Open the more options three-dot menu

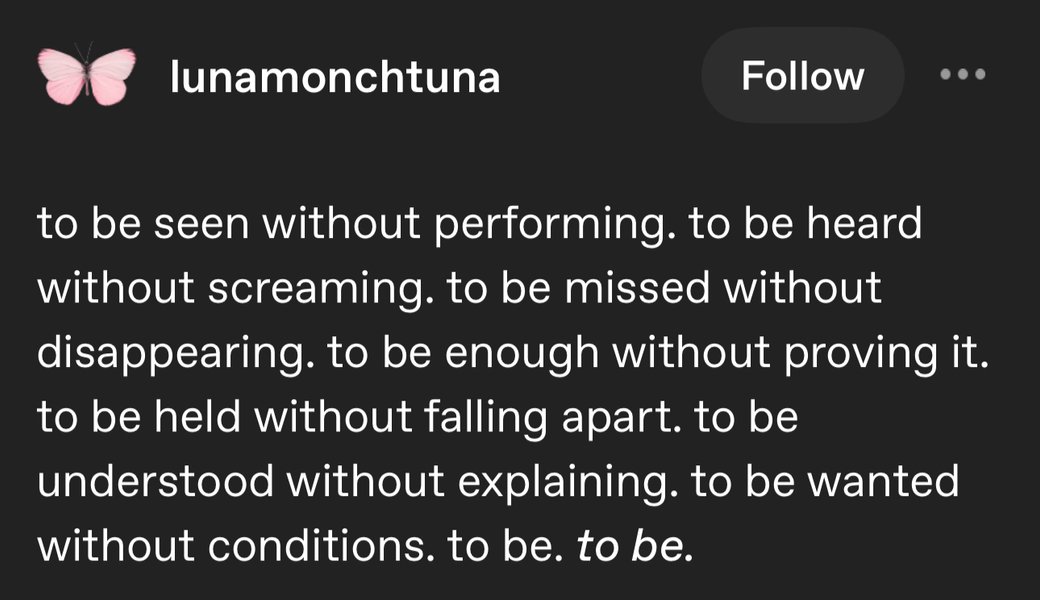pos(962,74)
